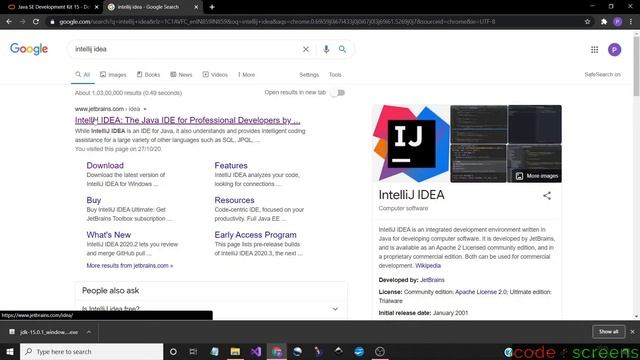Open the Wikipedia link in description
The width and height of the screenshot is (640, 360).
pos(428,266)
